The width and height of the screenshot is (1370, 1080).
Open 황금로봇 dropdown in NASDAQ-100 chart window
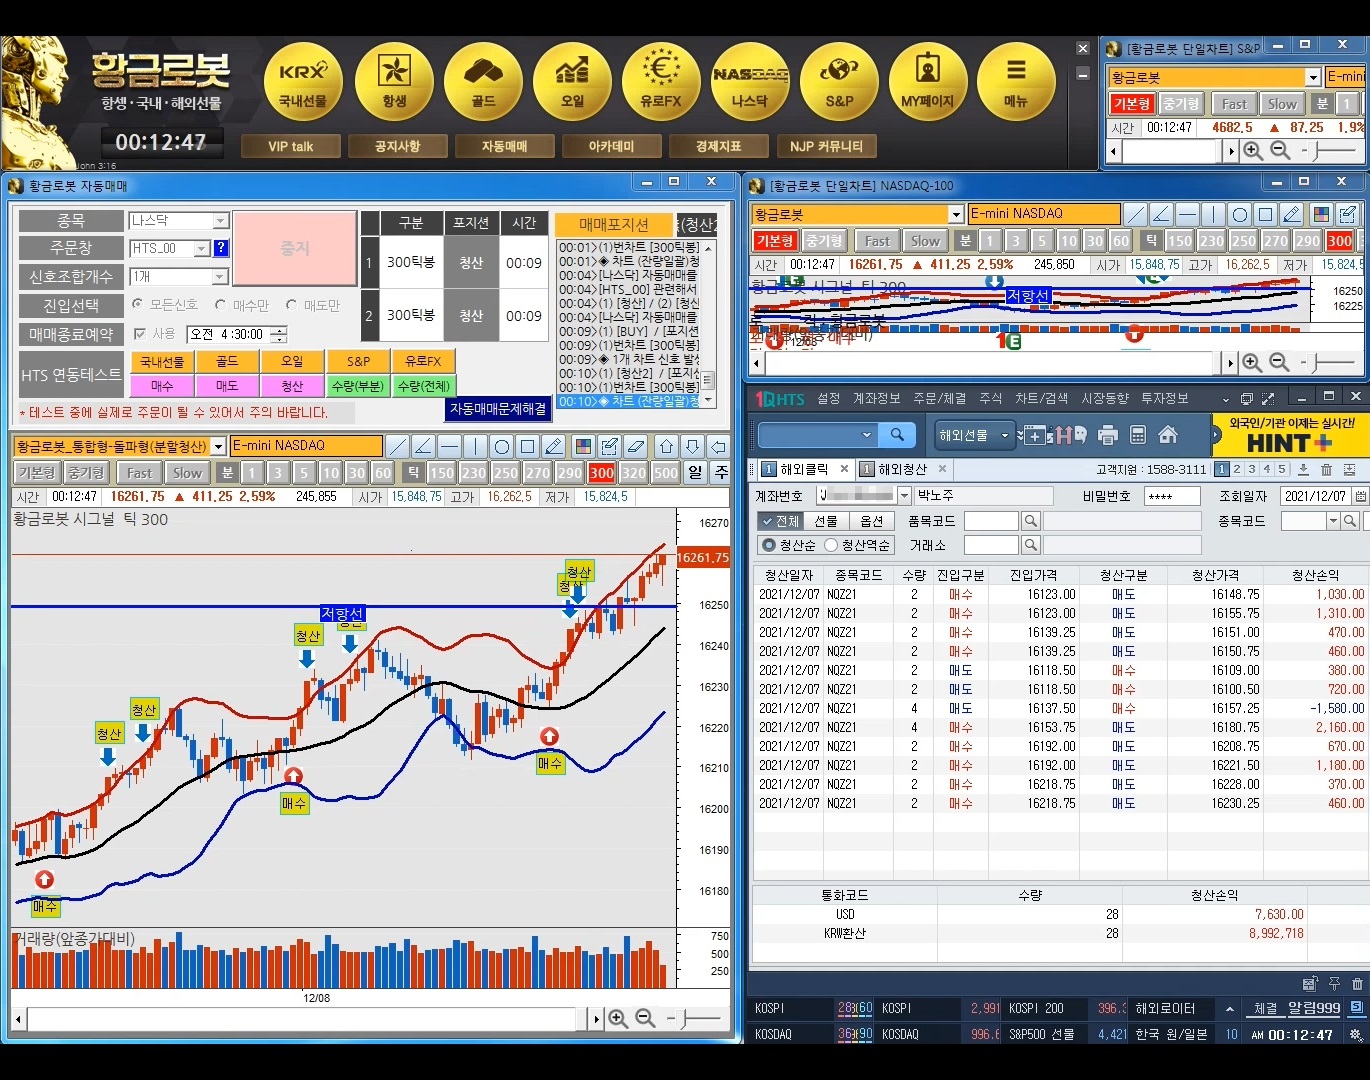pyautogui.click(x=956, y=214)
